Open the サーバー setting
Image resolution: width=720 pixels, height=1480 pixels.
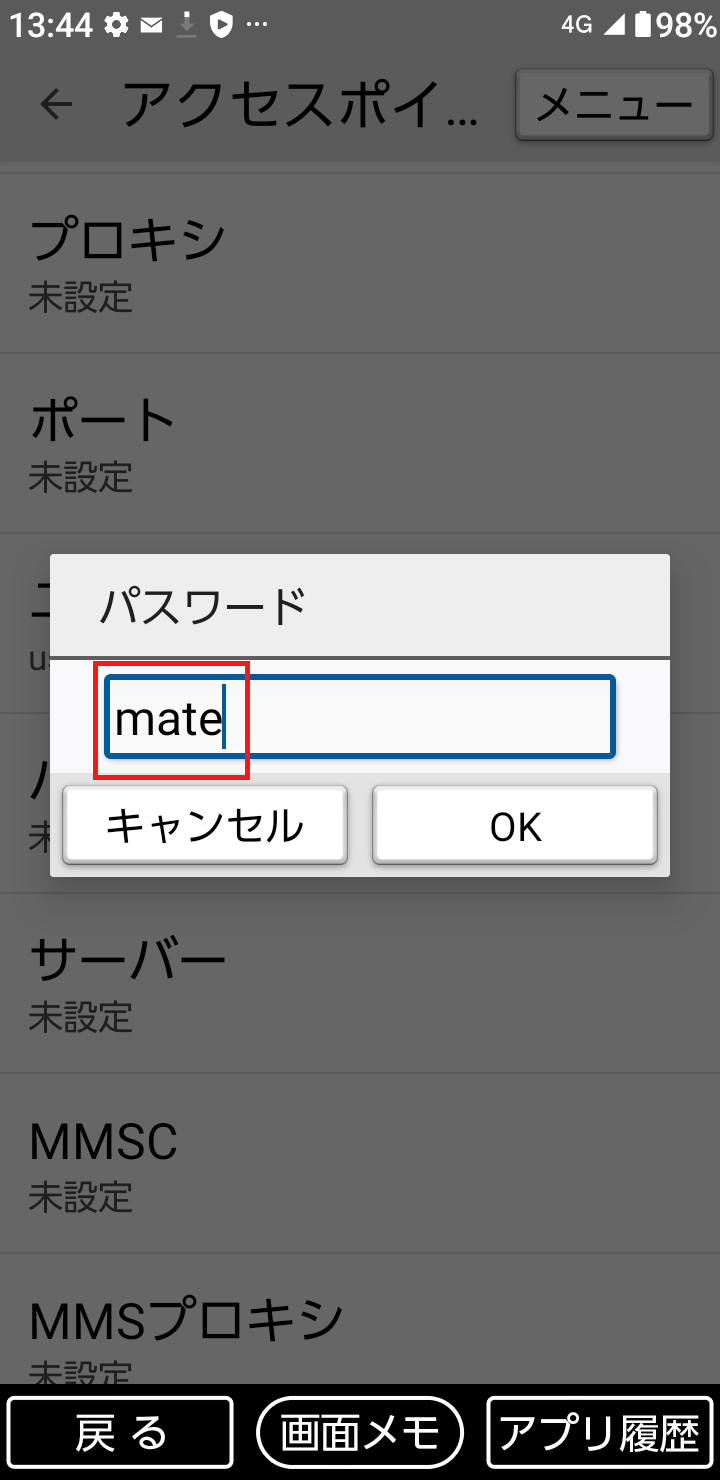click(360, 980)
